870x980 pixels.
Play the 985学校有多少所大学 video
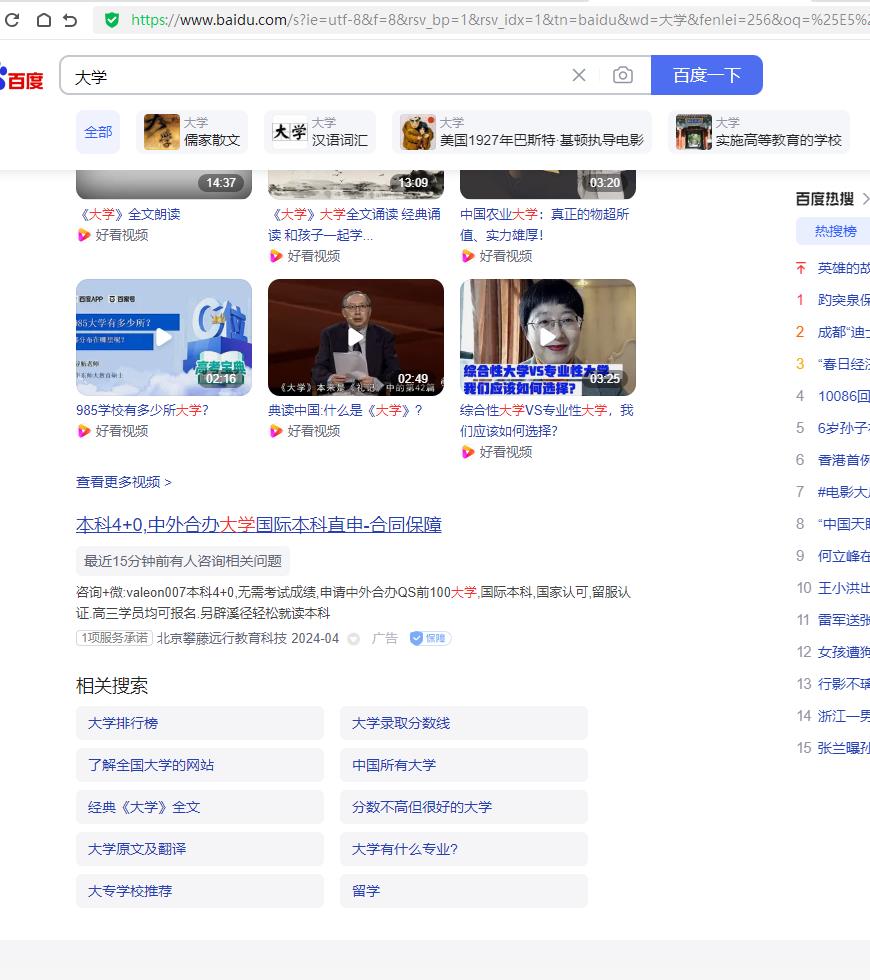coord(164,337)
